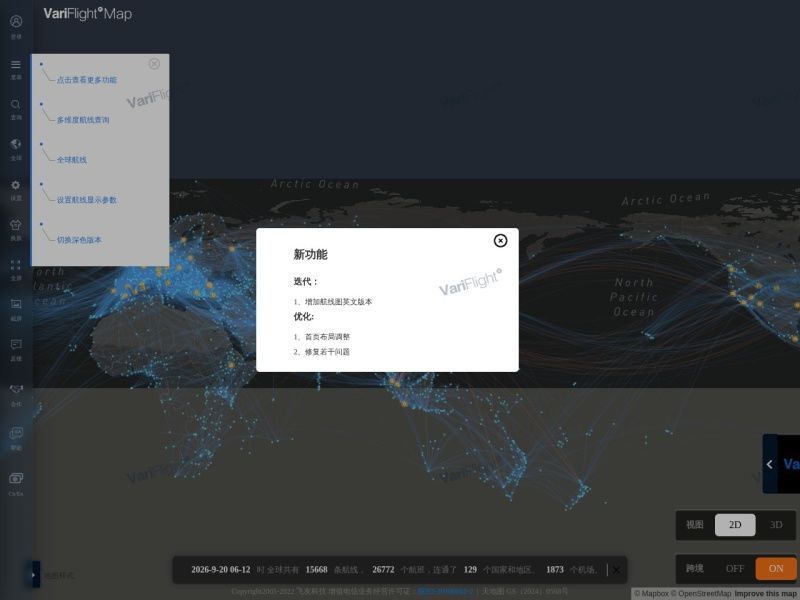800x600 pixels.
Task: Open the help chat icon in sidebar
Action: click(16, 434)
